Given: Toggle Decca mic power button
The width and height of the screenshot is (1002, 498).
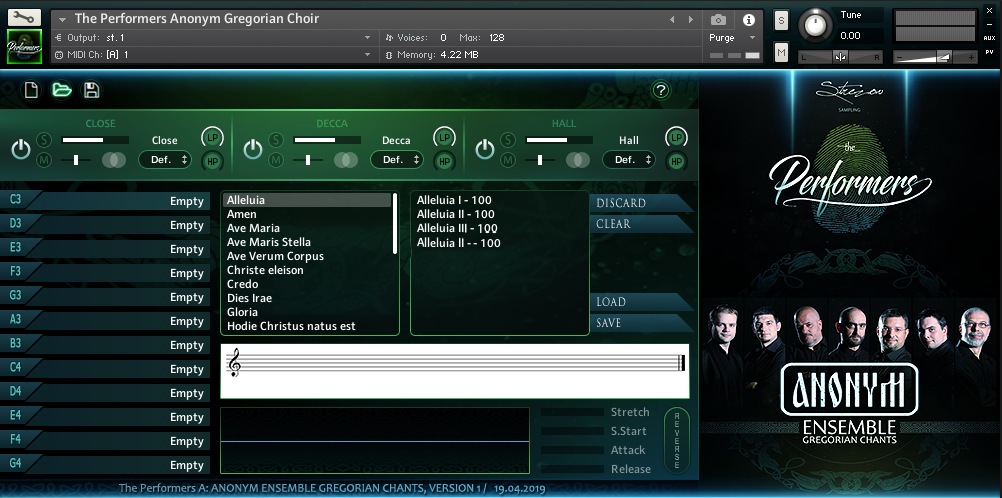Looking at the screenshot, I should [x=253, y=150].
